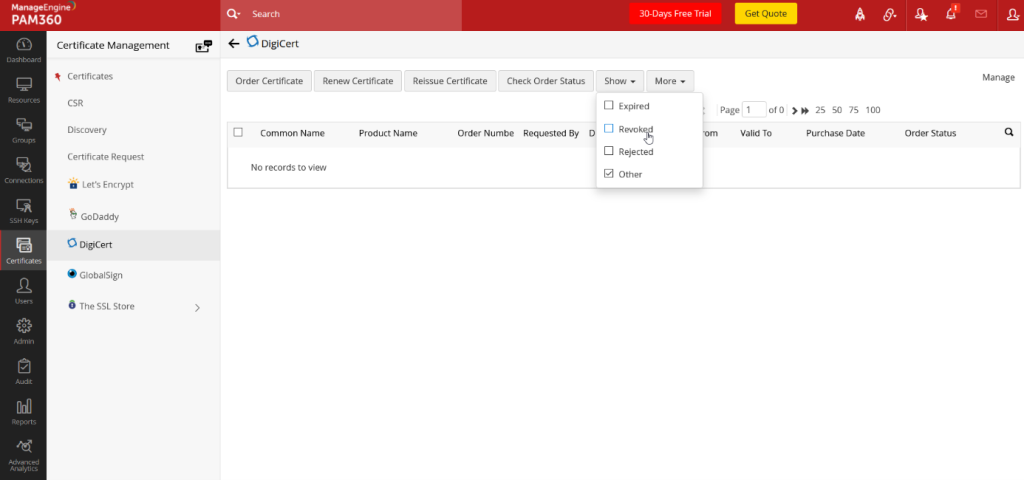Click the notifications bell icon
1024x480 pixels.
pos(951,14)
